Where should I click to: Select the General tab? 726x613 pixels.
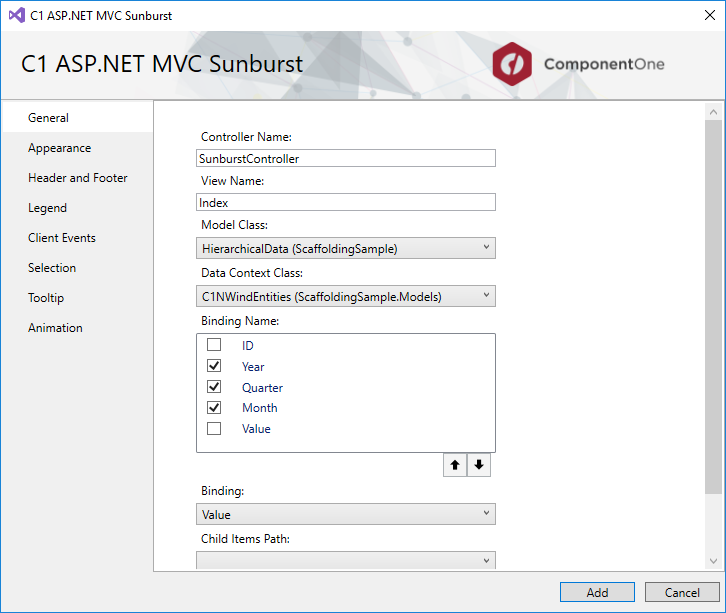pos(78,118)
